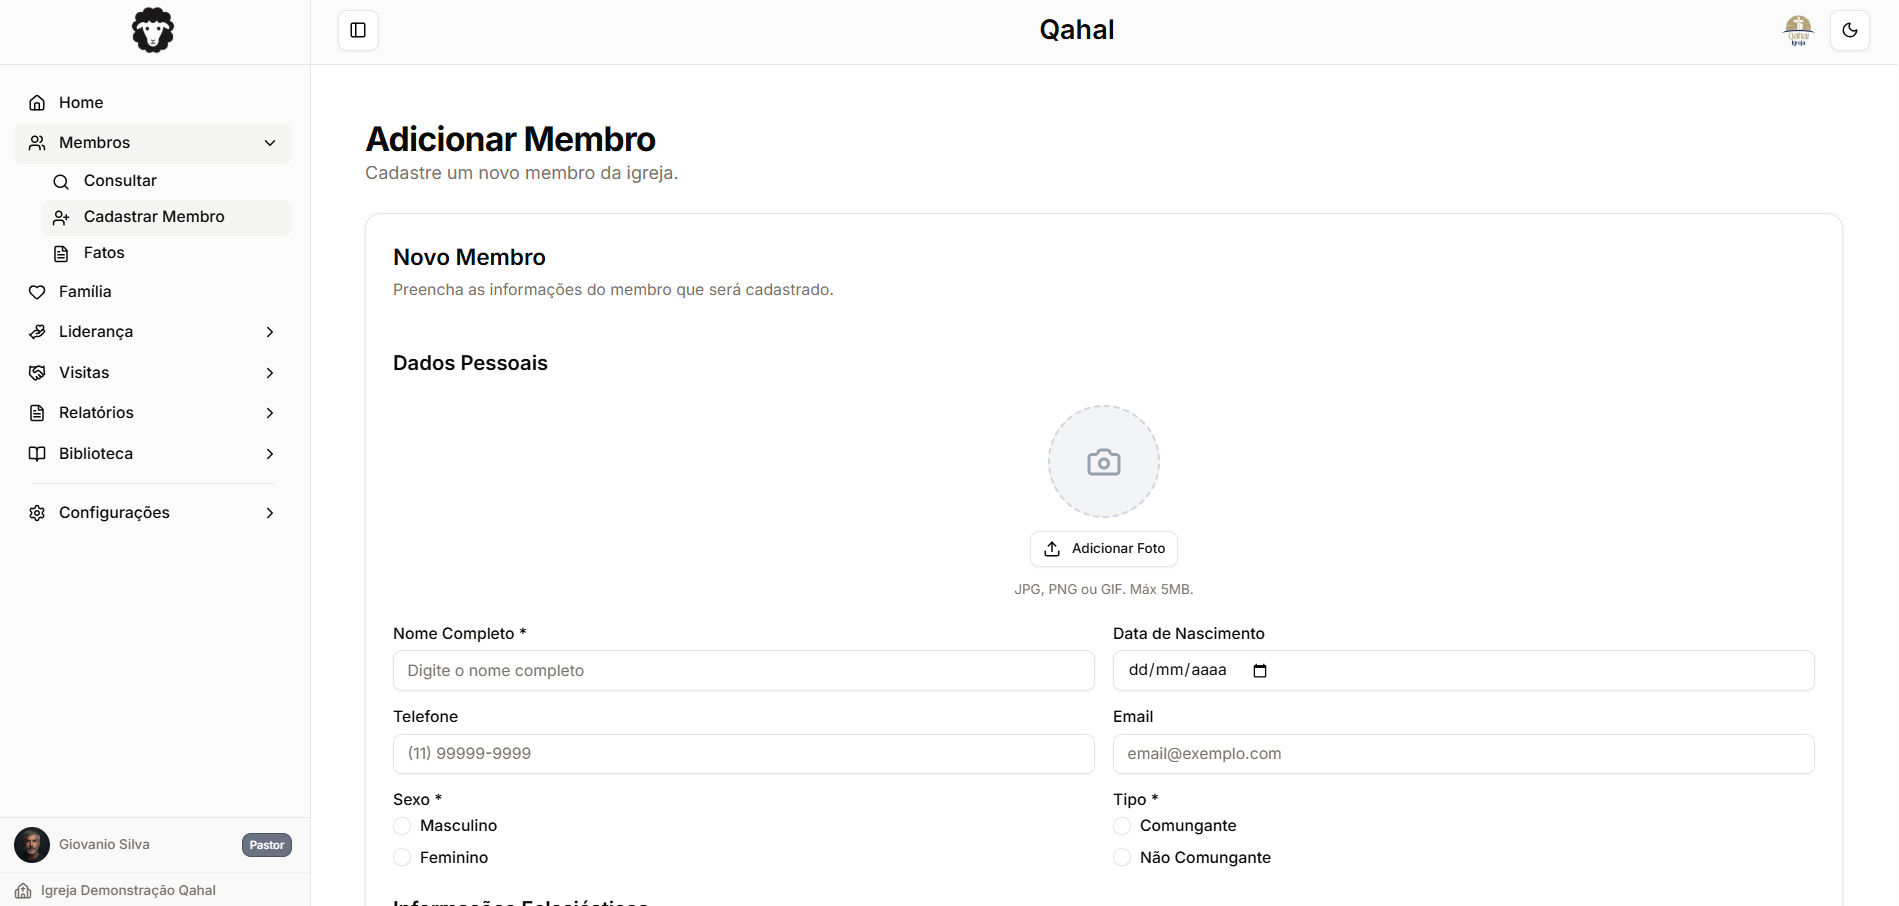Focus the Email input field
Viewport: 1899px width, 906px height.
pos(1463,754)
